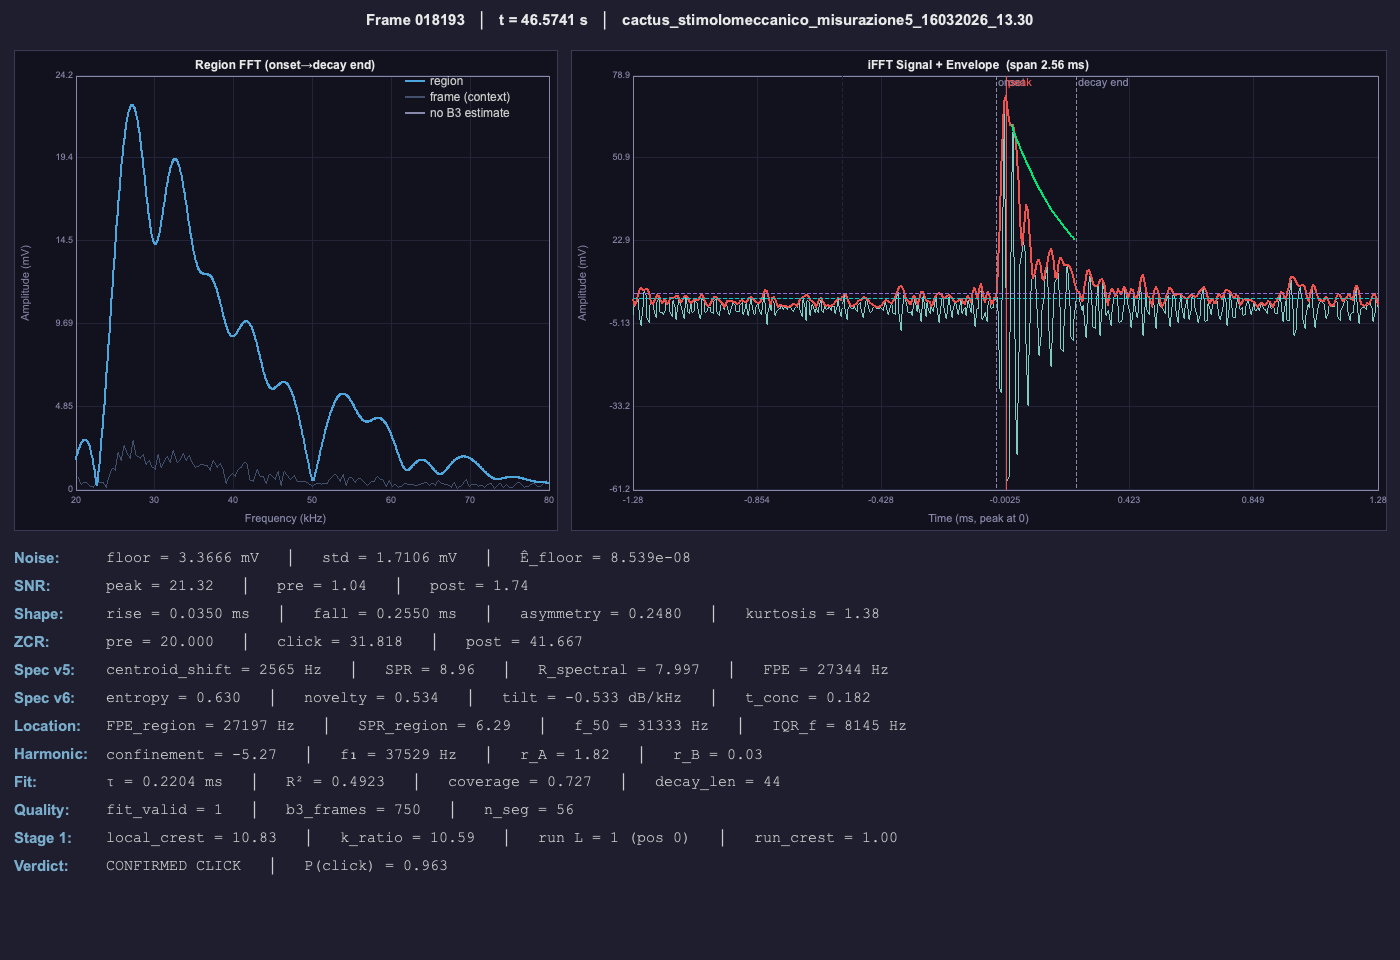This screenshot has width=1400, height=960.
Task: Click the 'FPE = 27344 Hz' value
Action: pos(826,670)
